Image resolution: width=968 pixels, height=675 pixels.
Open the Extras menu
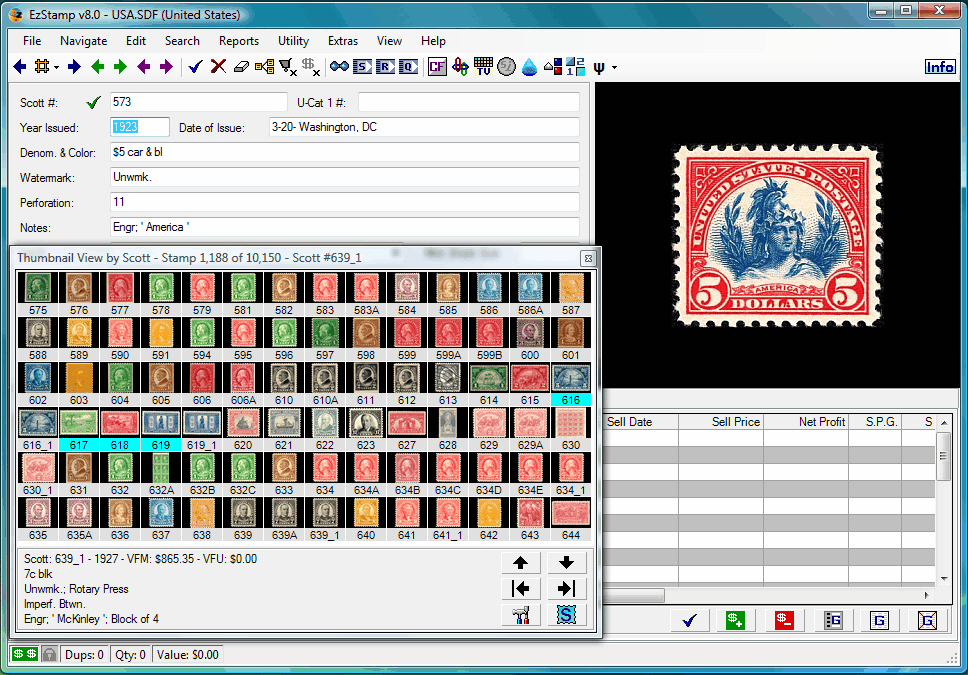(x=342, y=41)
